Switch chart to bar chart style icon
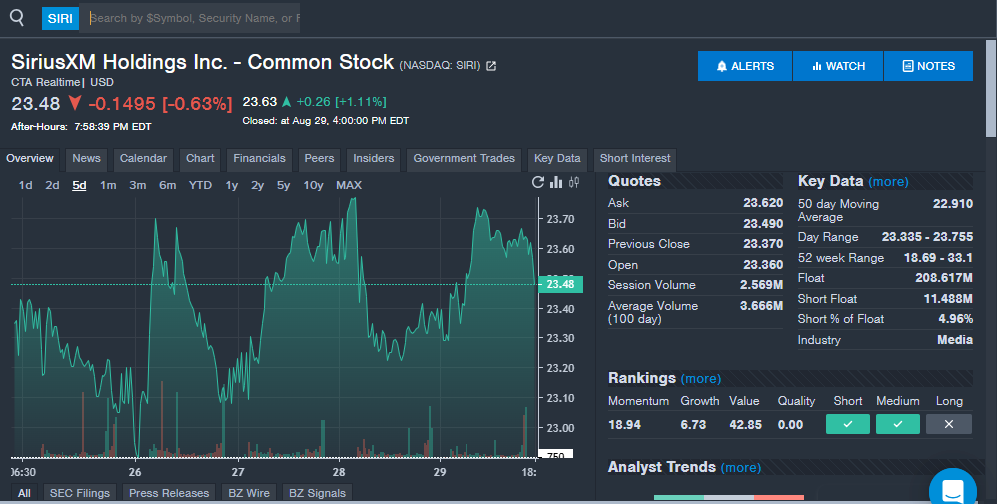Image resolution: width=997 pixels, height=504 pixels. (556, 182)
